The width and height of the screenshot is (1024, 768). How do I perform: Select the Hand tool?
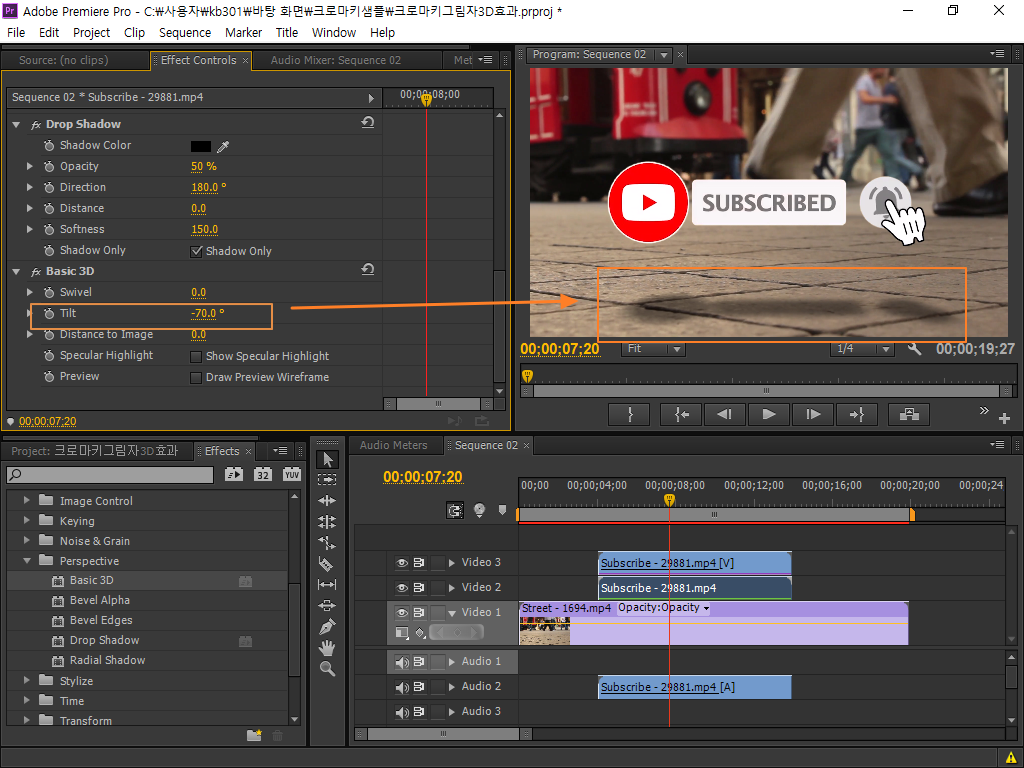(x=327, y=648)
